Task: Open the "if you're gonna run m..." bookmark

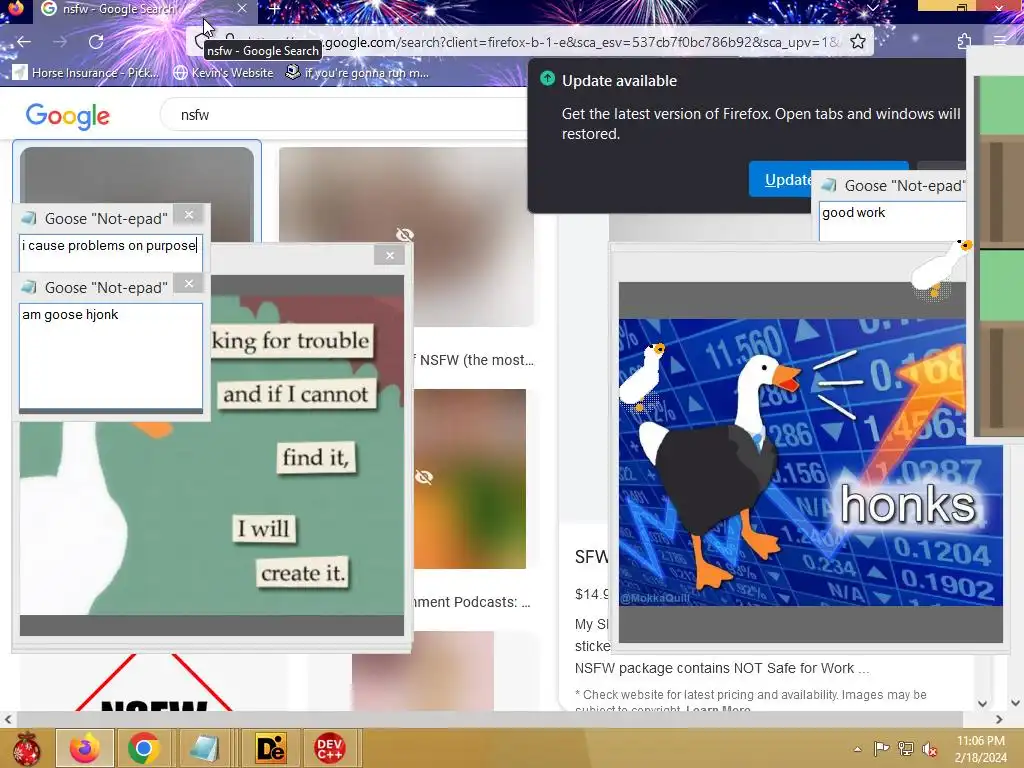Action: click(x=358, y=73)
